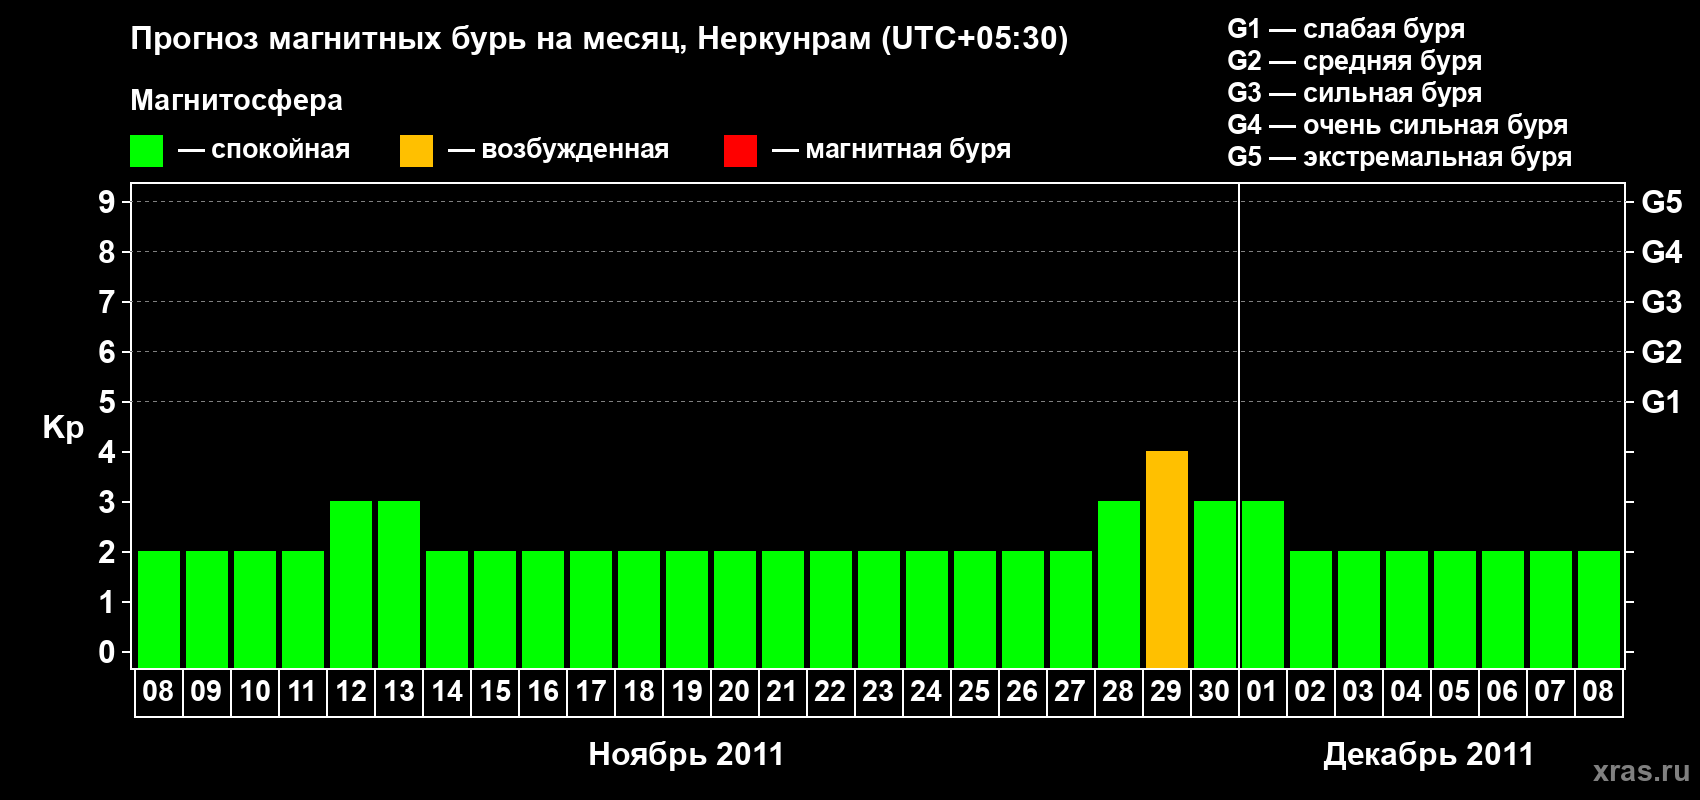This screenshot has width=1700, height=800.
Task: Click the G3 label on right axis
Action: pos(1661,302)
